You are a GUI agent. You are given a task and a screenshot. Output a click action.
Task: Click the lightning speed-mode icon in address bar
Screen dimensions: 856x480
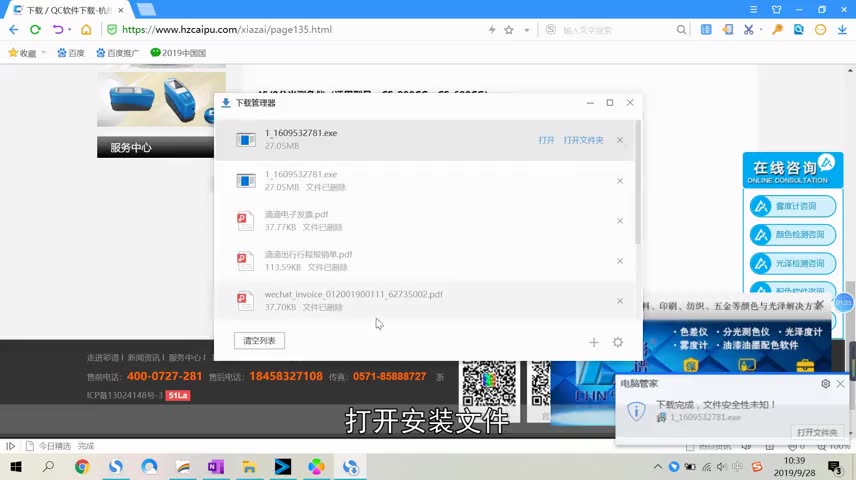point(492,29)
